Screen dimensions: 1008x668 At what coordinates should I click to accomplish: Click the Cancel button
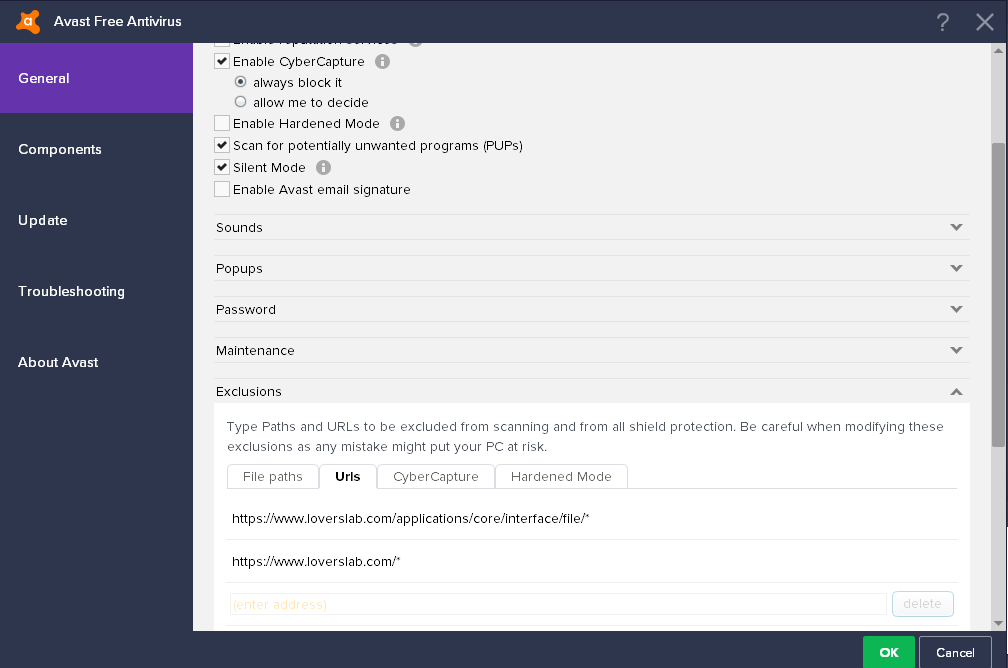(x=955, y=653)
